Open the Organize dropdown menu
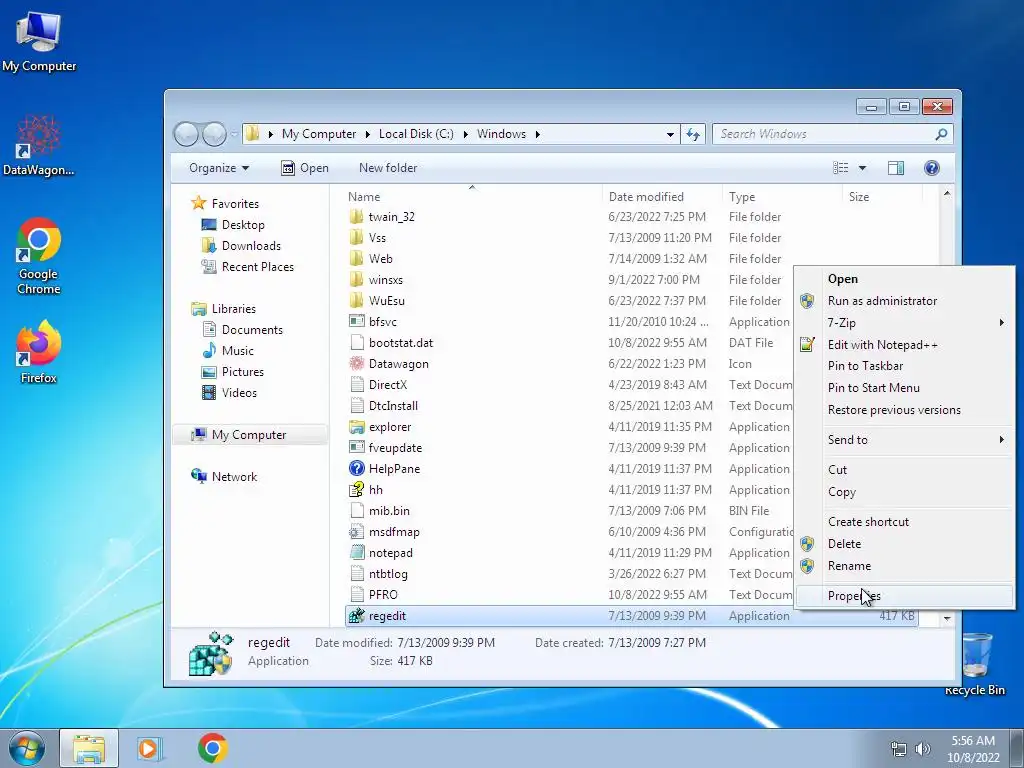This screenshot has height=768, width=1024. [219, 168]
